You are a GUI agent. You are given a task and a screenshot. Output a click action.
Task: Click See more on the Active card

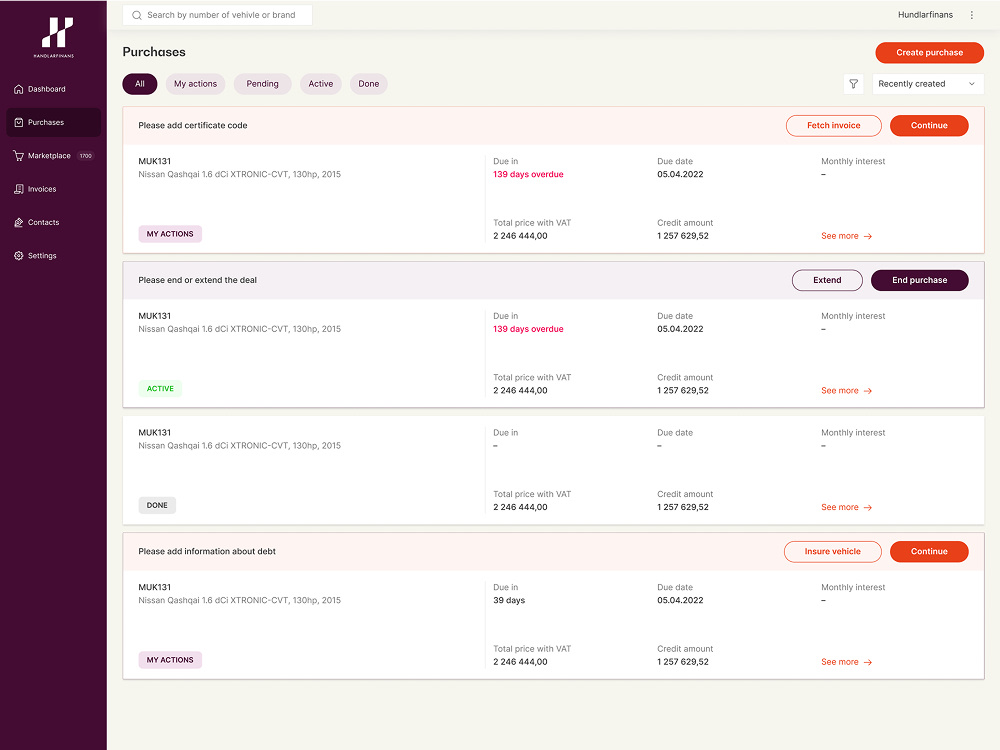846,391
